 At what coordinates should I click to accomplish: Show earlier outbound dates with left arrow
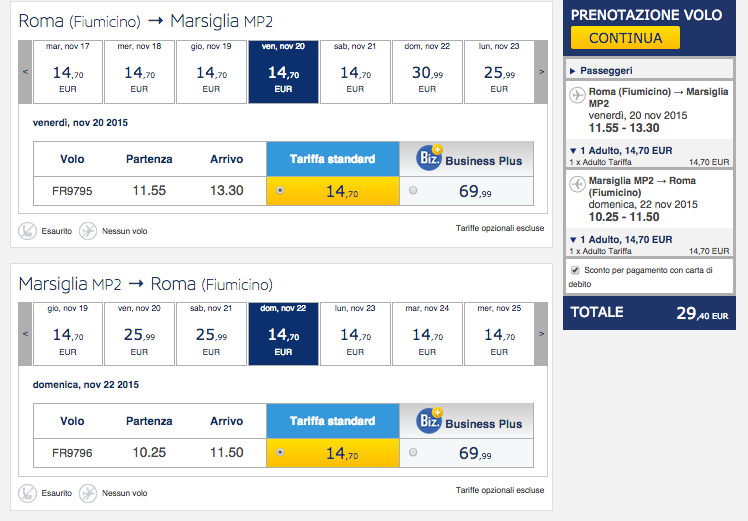tap(26, 71)
